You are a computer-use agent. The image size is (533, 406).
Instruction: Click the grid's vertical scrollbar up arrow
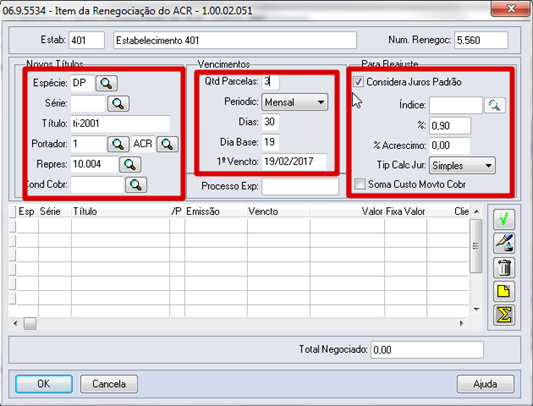(x=477, y=212)
